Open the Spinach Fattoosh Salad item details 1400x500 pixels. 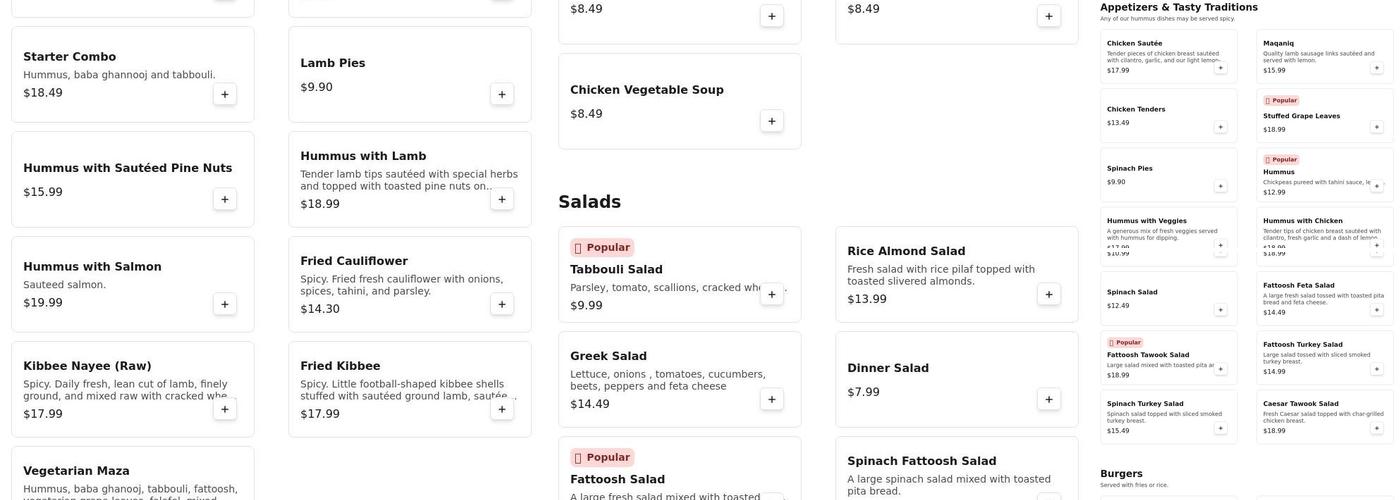pos(921,461)
